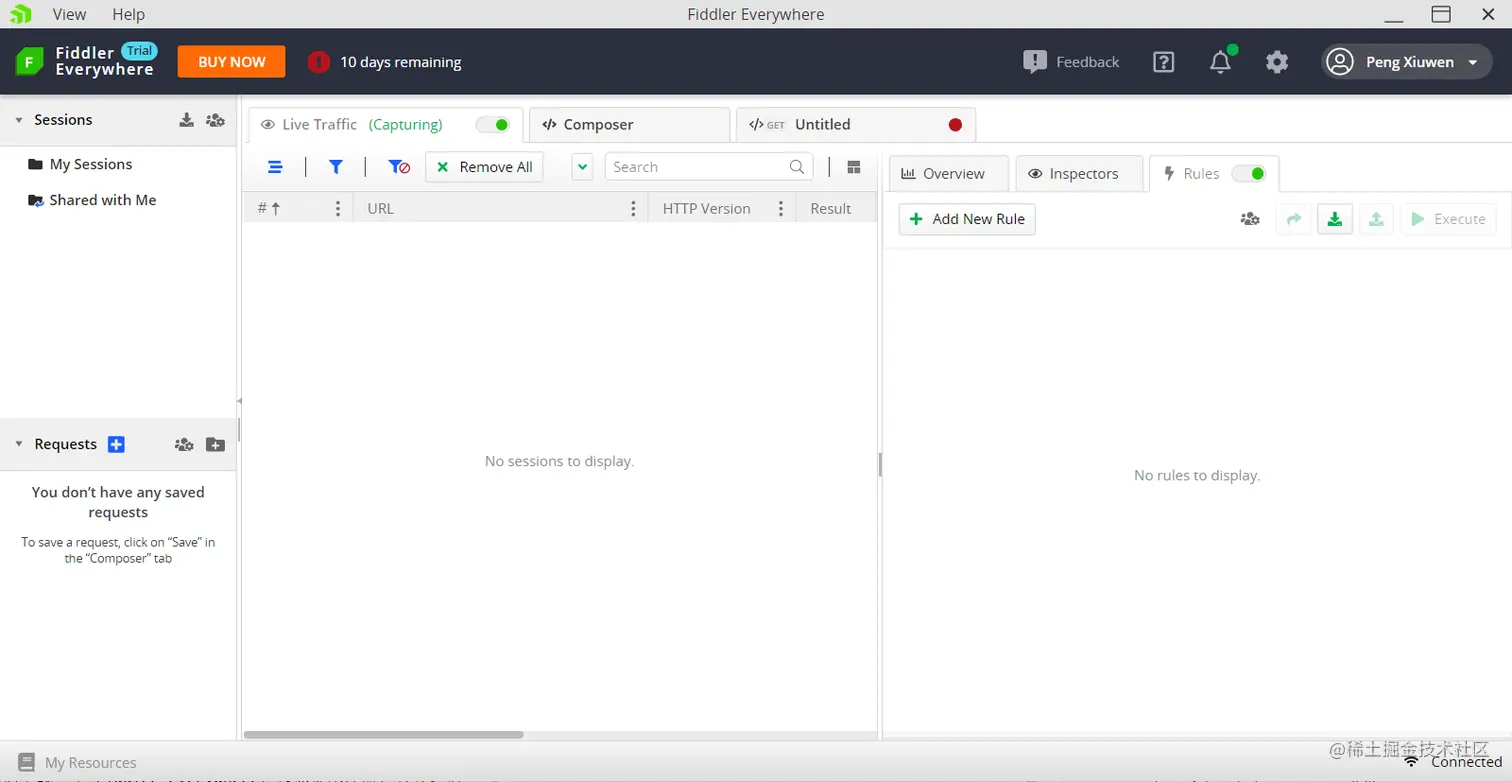The image size is (1512, 782).
Task: Click the BUY NOW button
Action: tap(231, 62)
